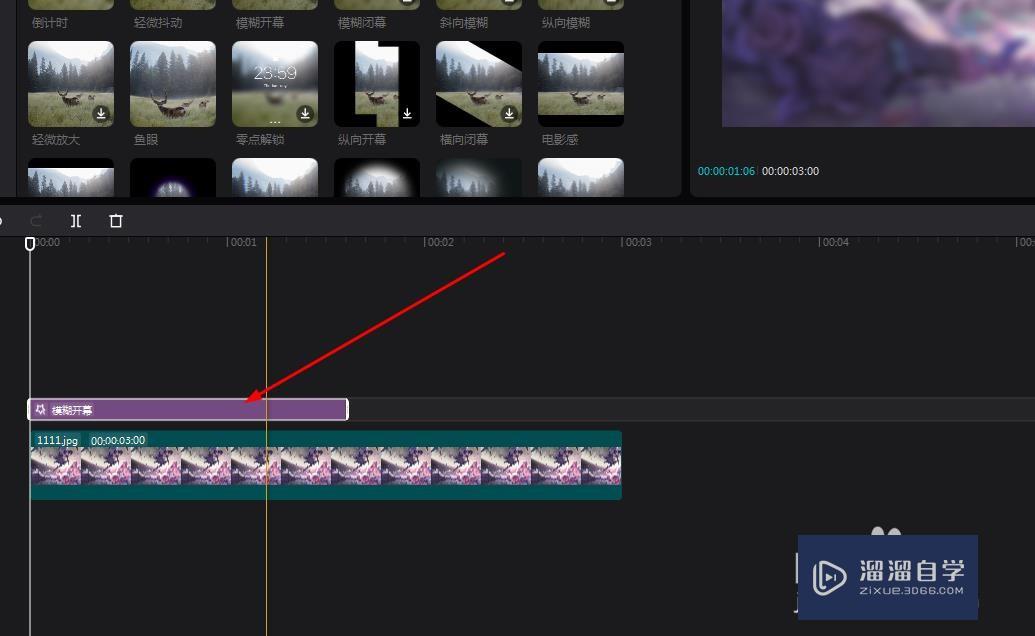Click the delete trash icon in timeline toolbar
The height and width of the screenshot is (636, 1035).
116,221
